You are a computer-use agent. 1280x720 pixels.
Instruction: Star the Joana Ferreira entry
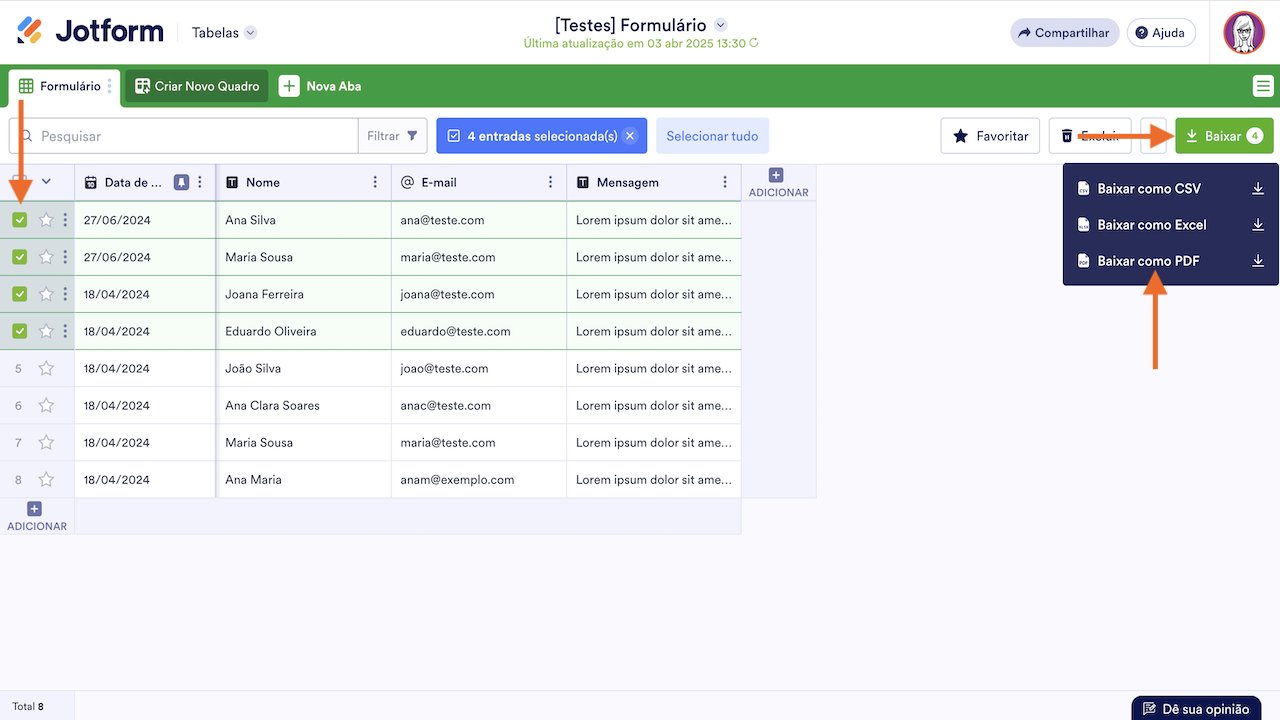(46, 294)
